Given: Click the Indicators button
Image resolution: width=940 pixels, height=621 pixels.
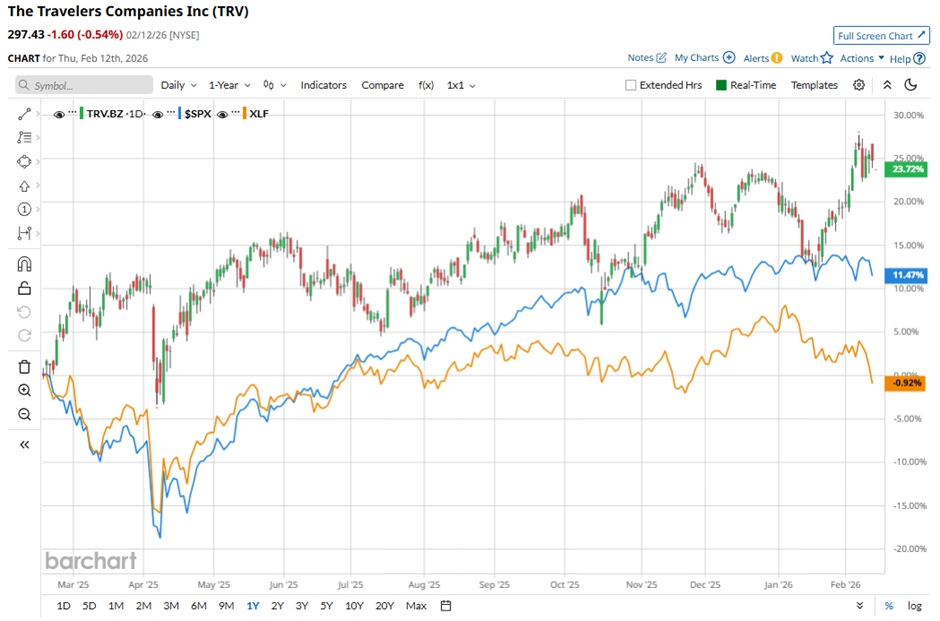Looking at the screenshot, I should [x=323, y=85].
